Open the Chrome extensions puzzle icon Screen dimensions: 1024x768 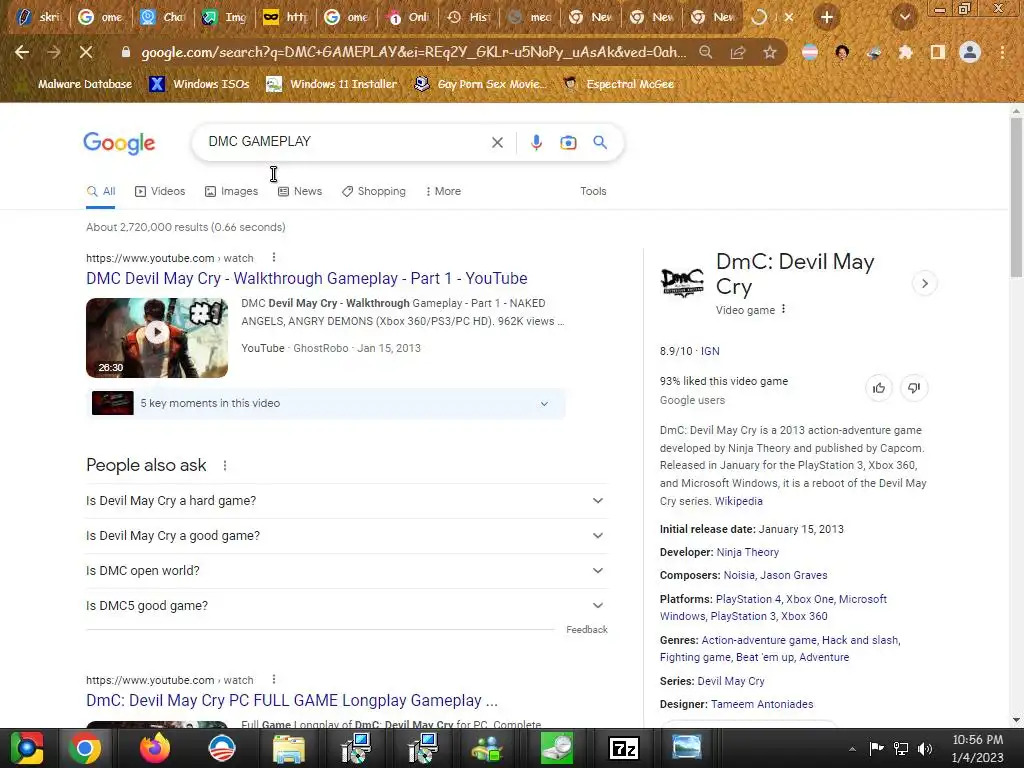click(905, 52)
